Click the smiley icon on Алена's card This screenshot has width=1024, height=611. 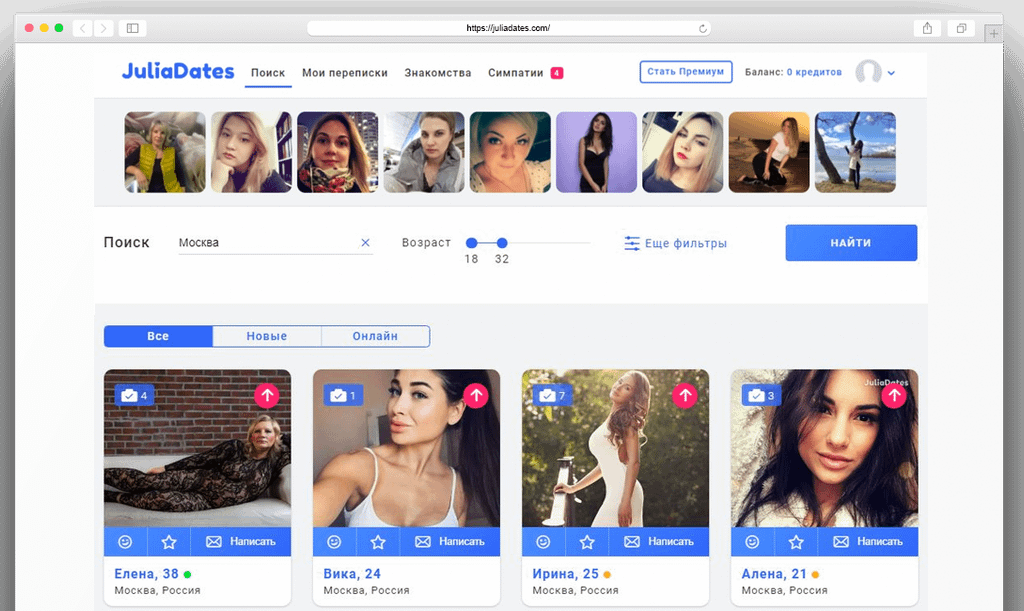[x=752, y=542]
